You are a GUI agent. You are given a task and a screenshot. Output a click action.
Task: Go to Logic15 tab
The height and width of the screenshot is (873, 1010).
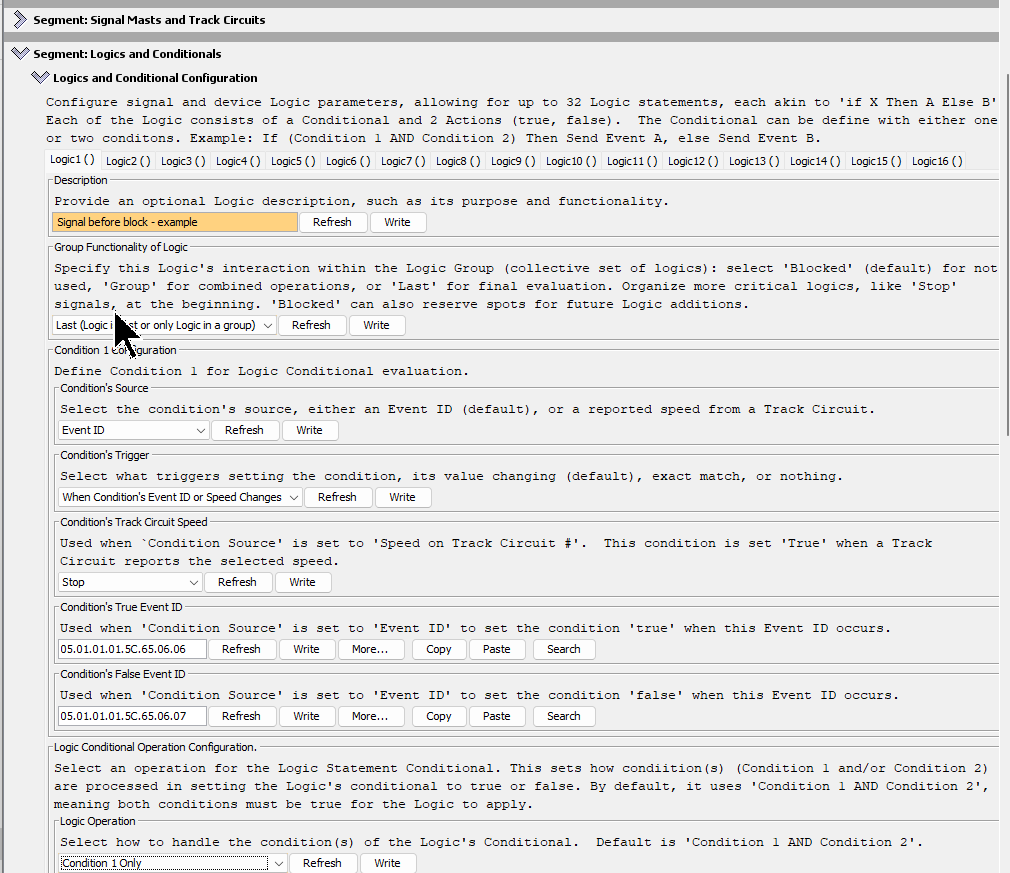click(x=875, y=161)
